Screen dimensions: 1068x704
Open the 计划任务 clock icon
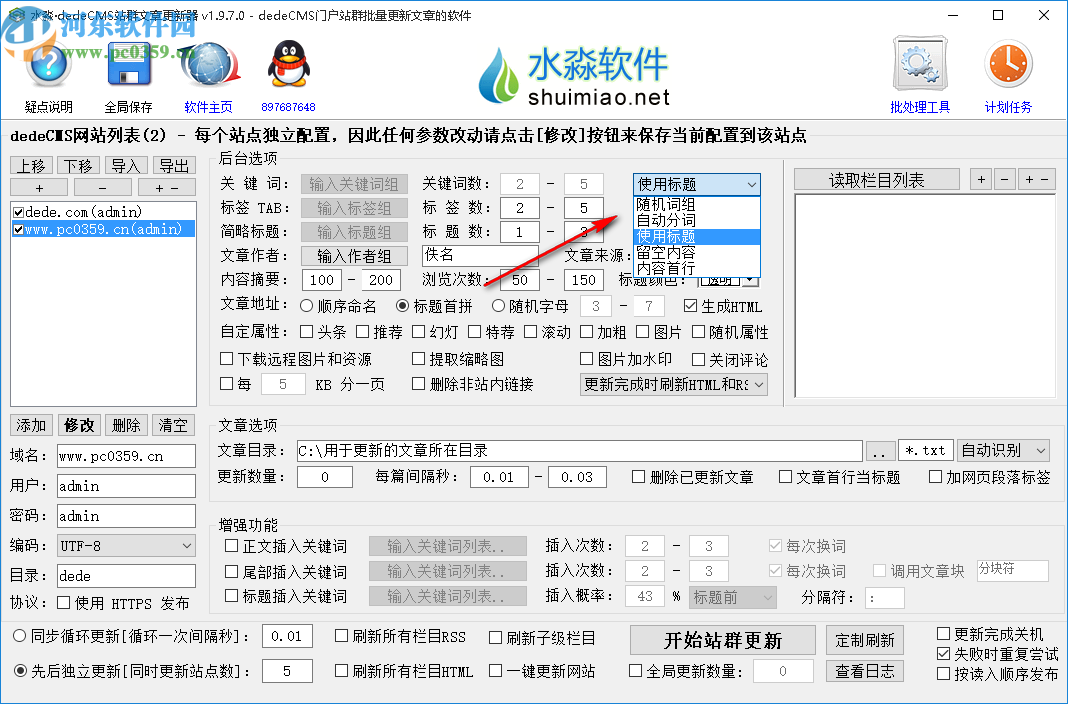1007,62
